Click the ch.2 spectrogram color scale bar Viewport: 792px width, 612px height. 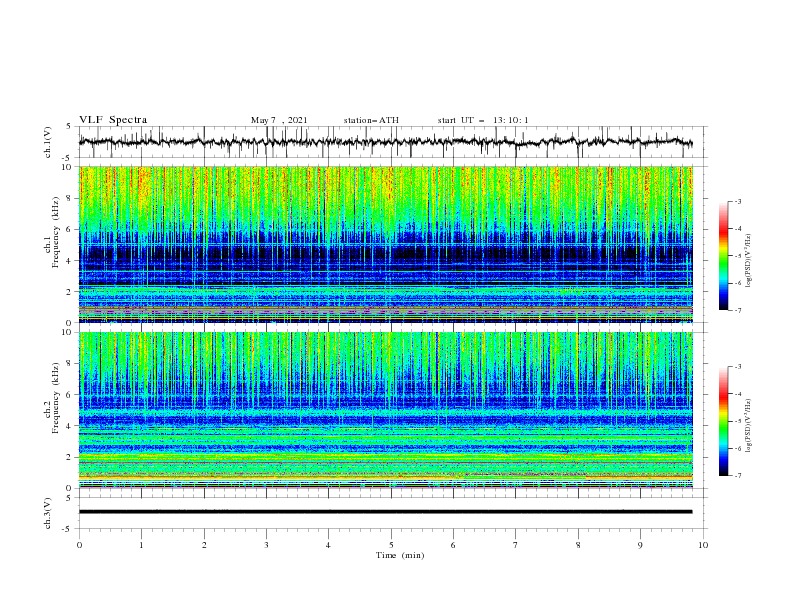[724, 421]
